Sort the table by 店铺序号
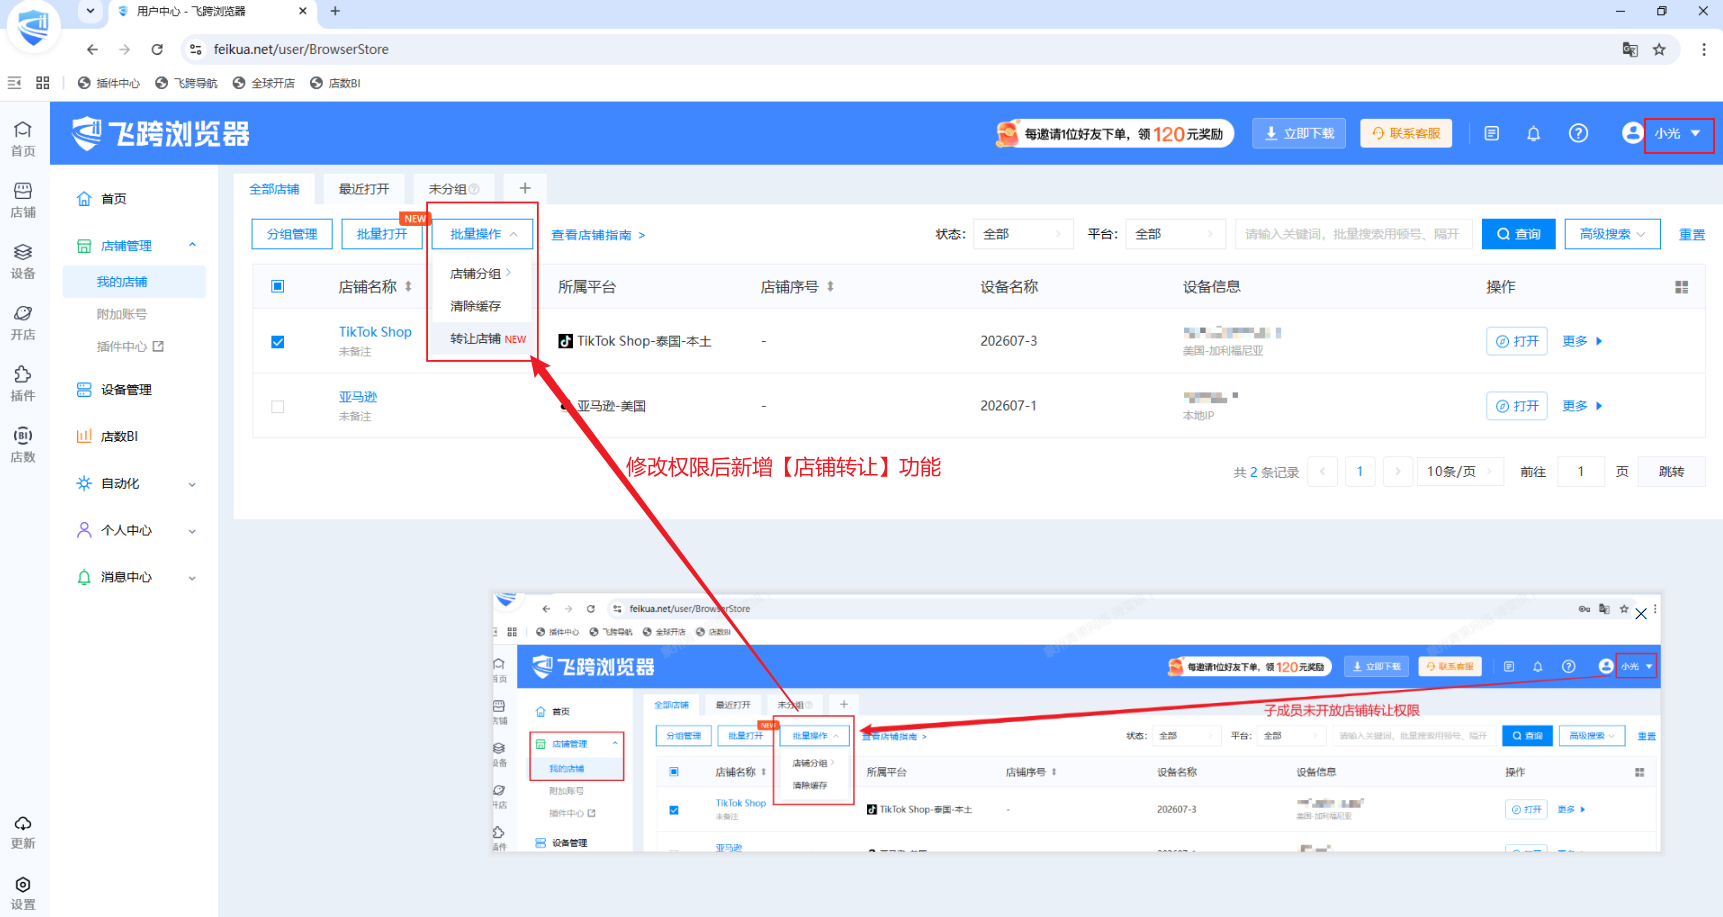Viewport: 1723px width, 917px height. coord(830,287)
